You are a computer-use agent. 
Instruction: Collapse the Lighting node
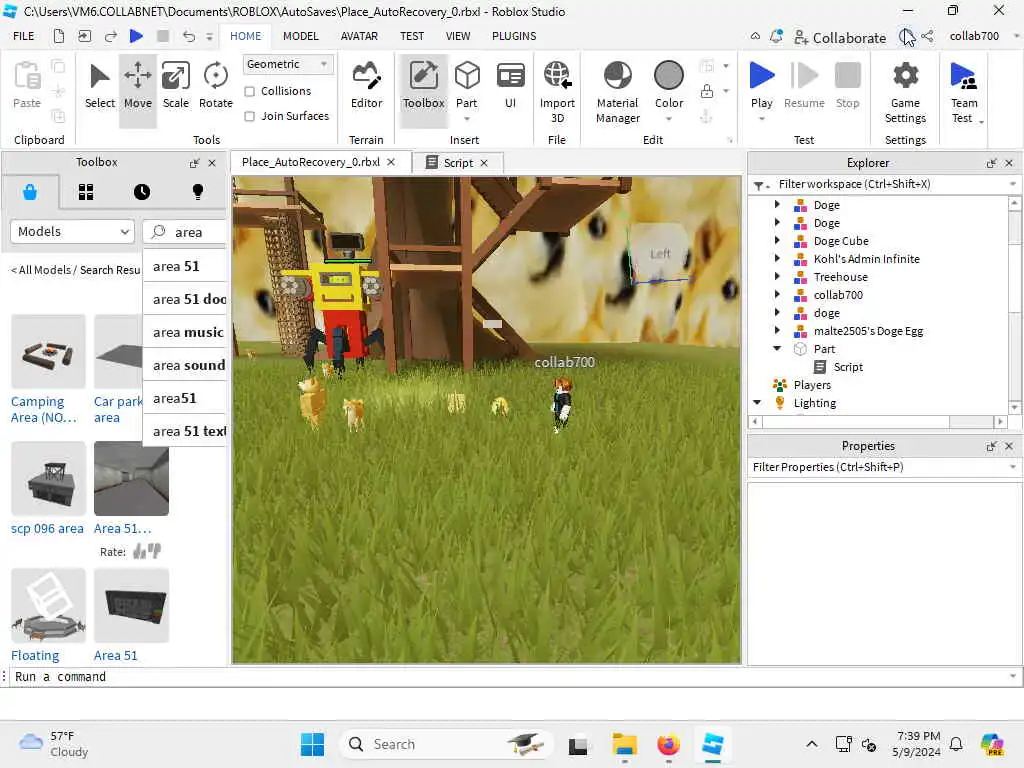pos(757,403)
